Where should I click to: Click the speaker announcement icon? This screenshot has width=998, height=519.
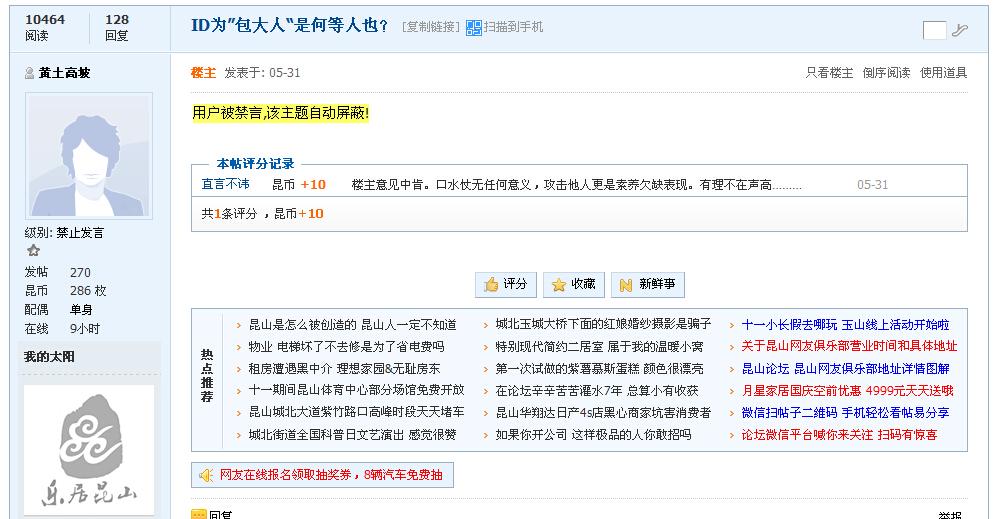tap(206, 475)
